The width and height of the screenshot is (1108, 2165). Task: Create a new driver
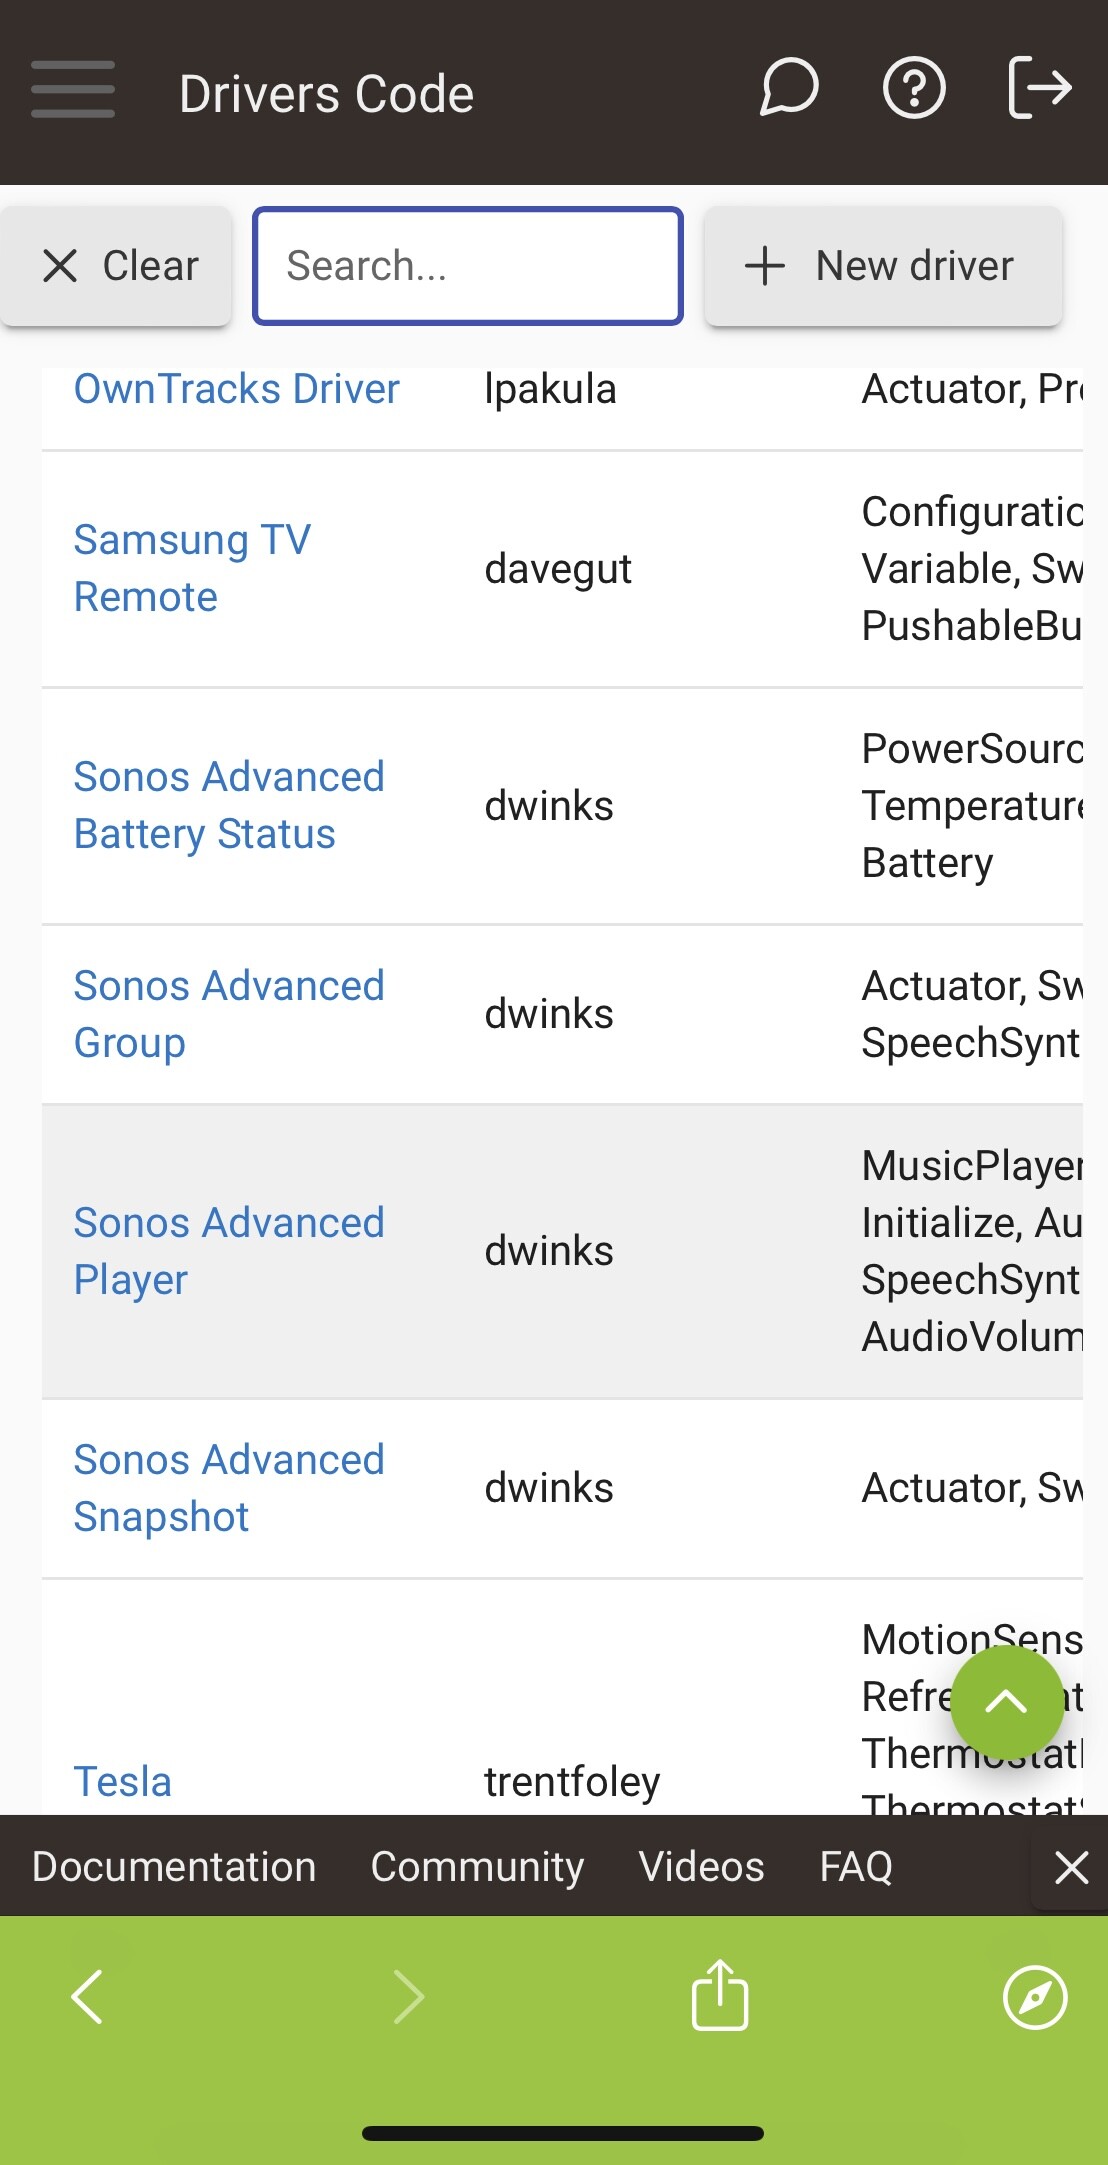(882, 266)
